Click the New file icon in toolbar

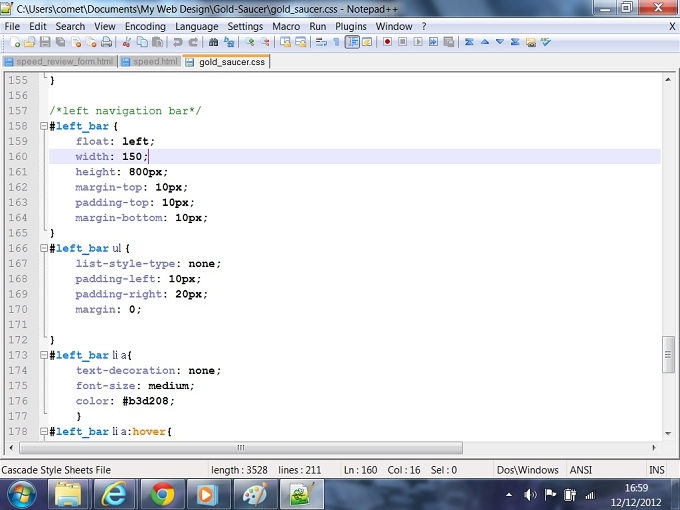pos(15,42)
